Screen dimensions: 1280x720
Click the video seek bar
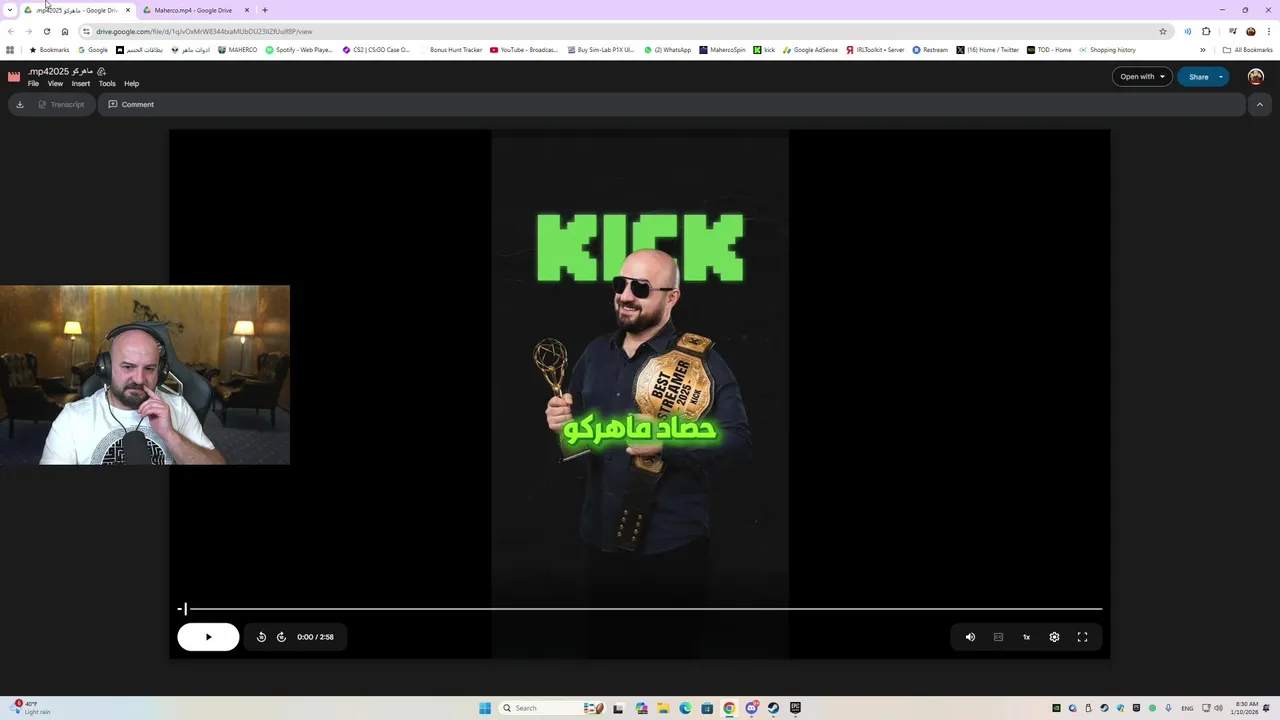point(640,608)
